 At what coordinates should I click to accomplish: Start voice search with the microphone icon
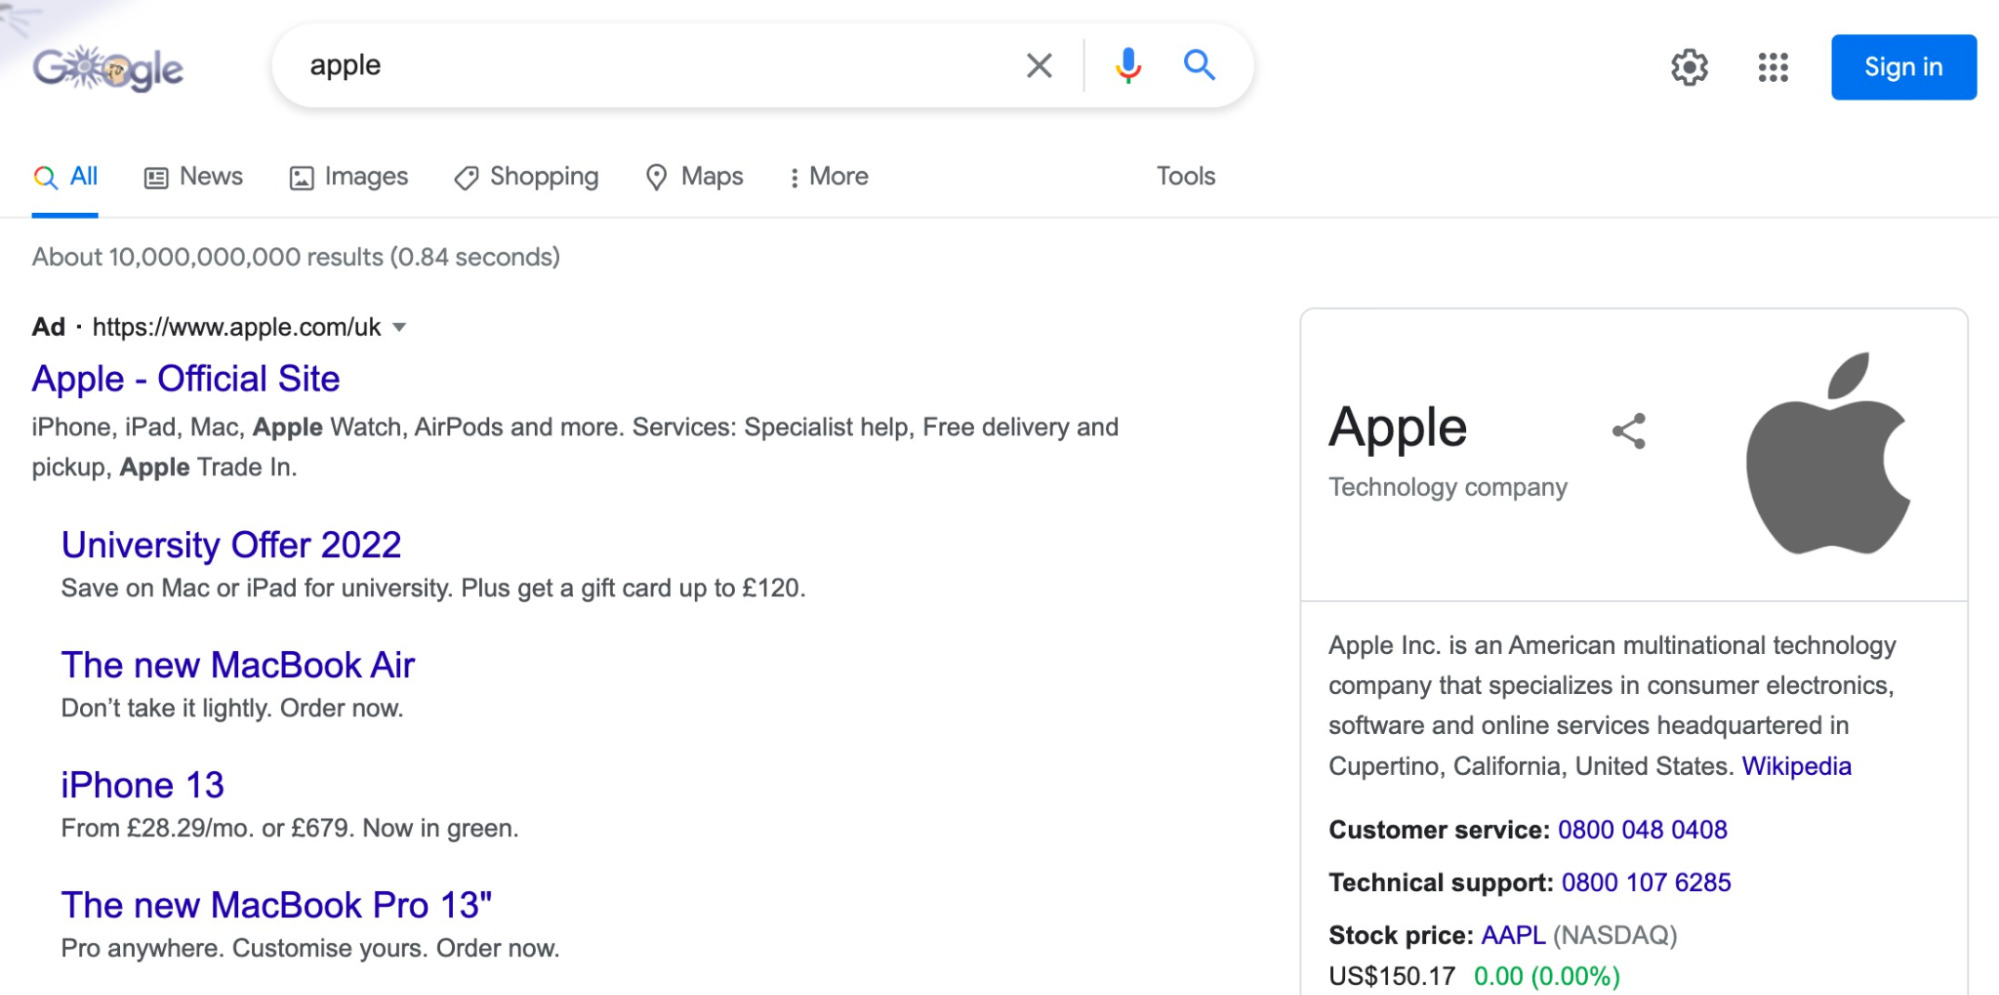1126,66
